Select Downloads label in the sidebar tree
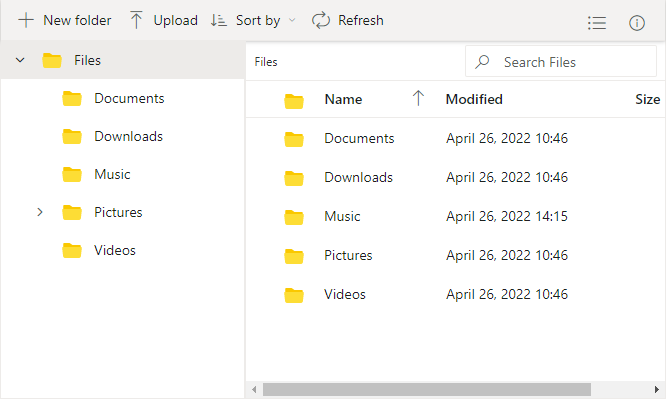The width and height of the screenshot is (666, 399). (x=128, y=136)
